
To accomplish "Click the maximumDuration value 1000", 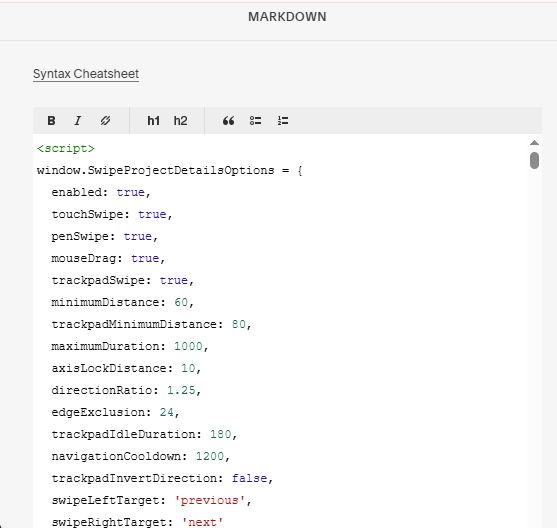I will click(188, 346).
